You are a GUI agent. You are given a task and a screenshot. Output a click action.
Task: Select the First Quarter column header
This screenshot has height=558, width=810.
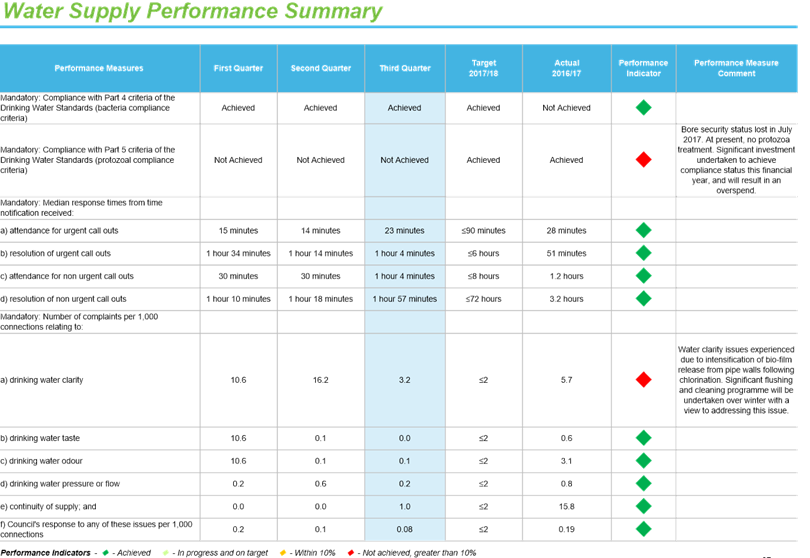[x=238, y=68]
